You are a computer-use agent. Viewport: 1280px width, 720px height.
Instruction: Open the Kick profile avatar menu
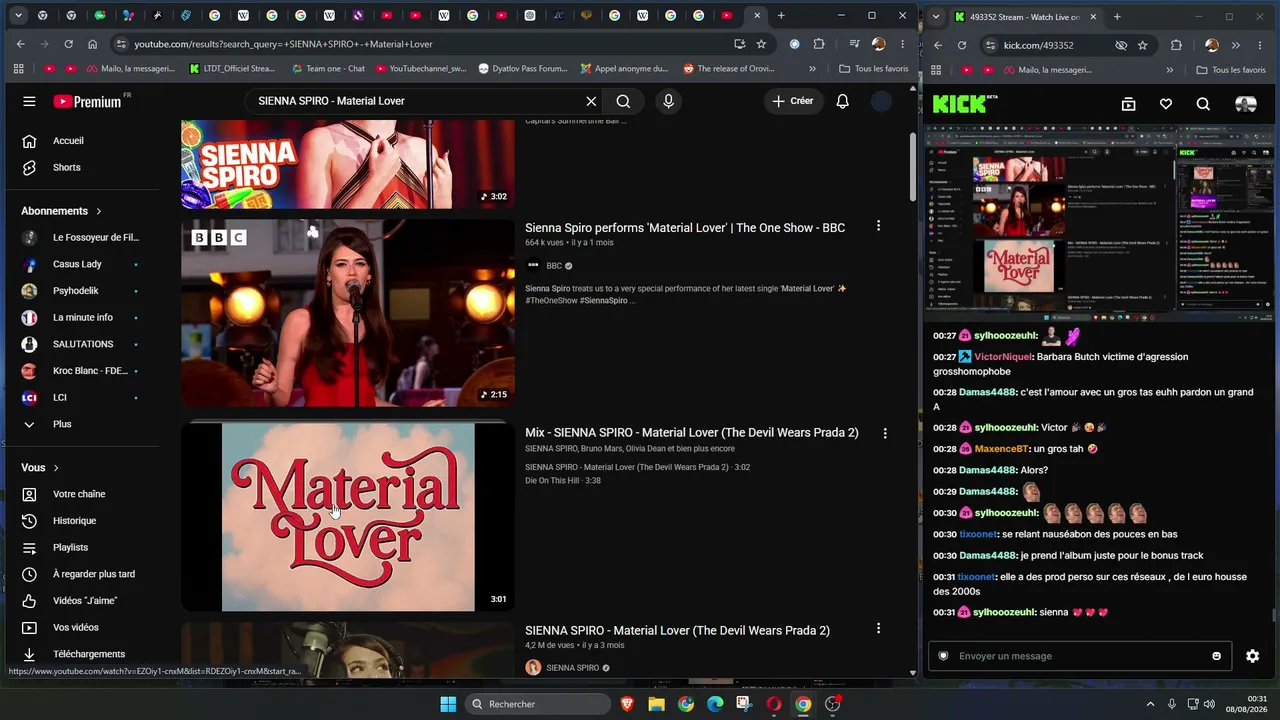tap(1246, 104)
